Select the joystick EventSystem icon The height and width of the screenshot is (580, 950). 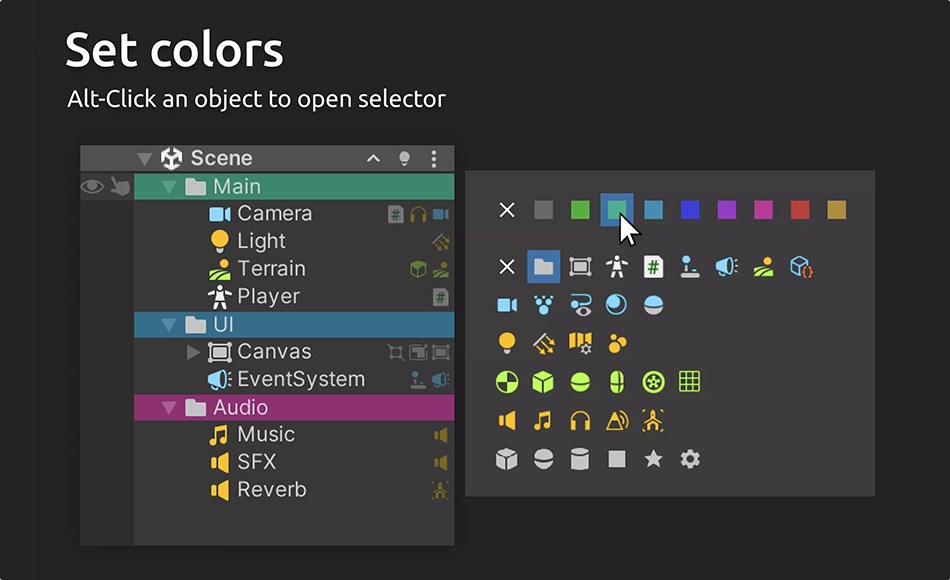[x=690, y=267]
